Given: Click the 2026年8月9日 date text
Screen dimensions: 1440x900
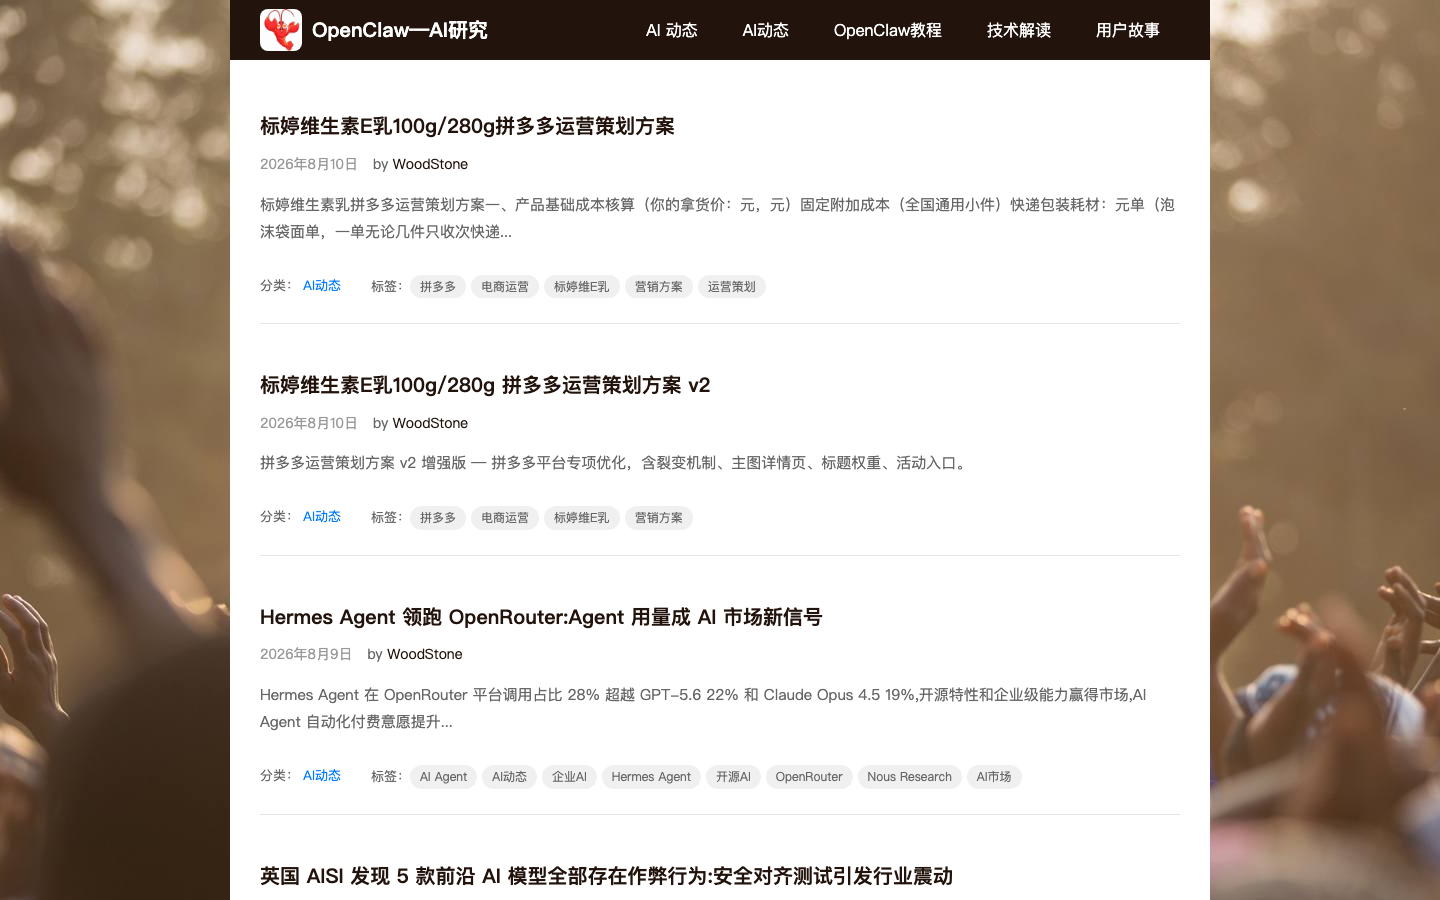Looking at the screenshot, I should click(x=306, y=654).
